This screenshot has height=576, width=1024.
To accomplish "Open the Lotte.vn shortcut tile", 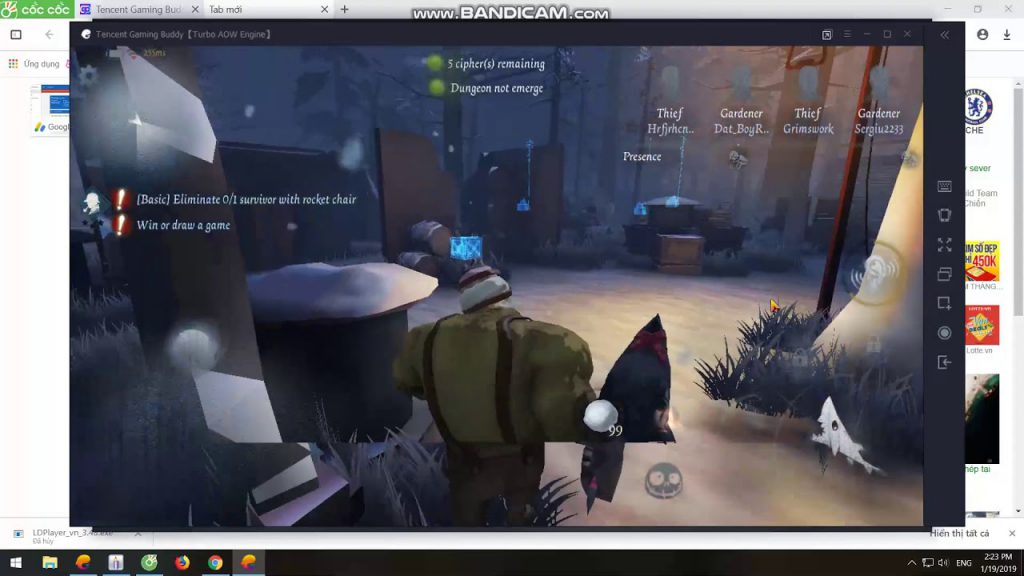I will click(982, 329).
